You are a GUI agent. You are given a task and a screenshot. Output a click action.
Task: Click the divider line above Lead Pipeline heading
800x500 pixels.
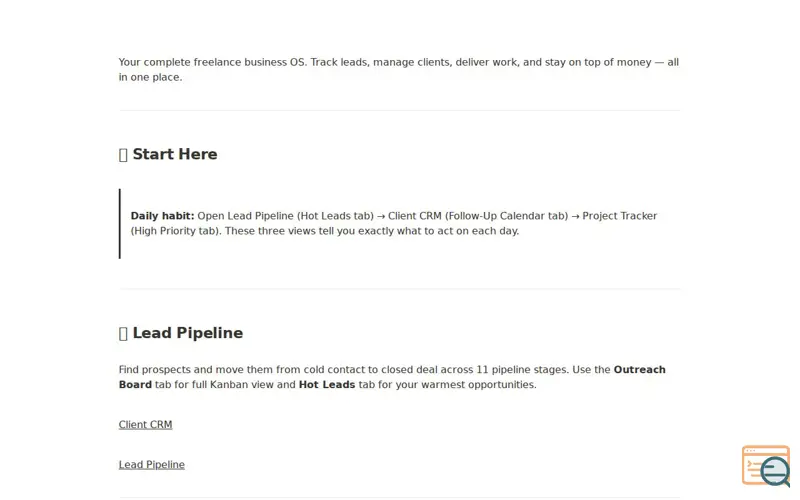[x=399, y=289]
